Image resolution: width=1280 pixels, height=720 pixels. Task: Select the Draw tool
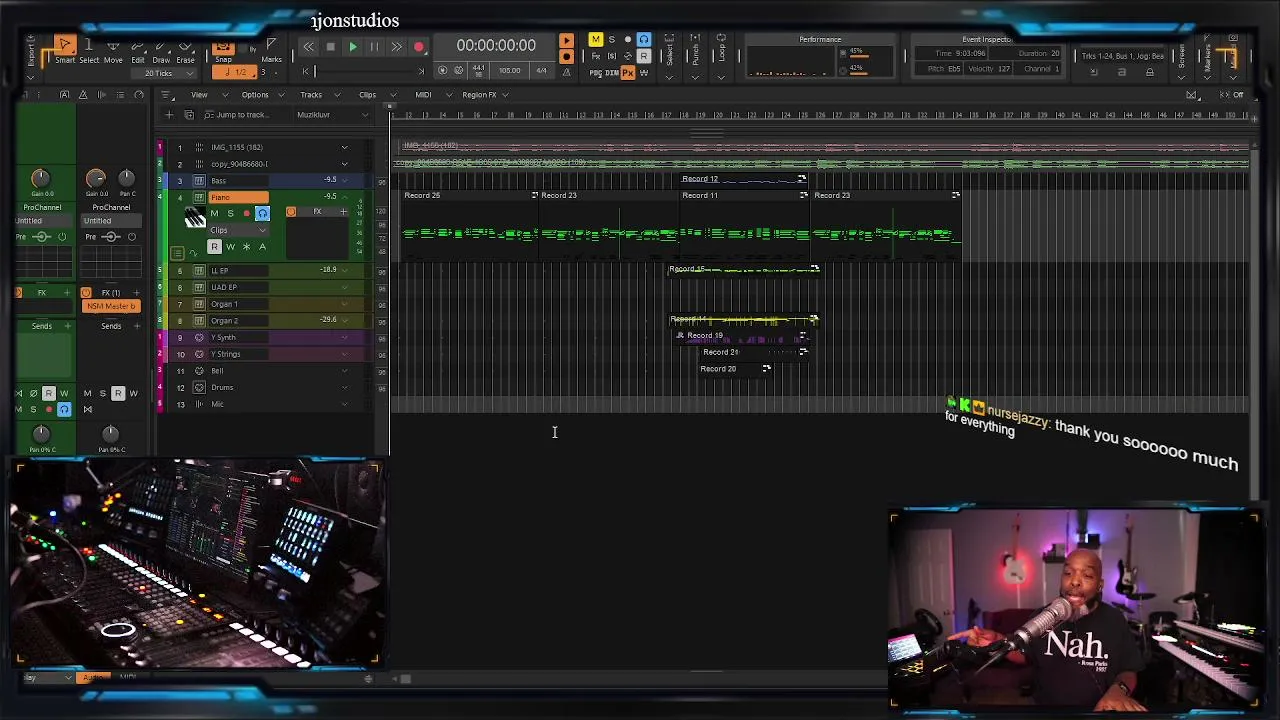tap(161, 50)
